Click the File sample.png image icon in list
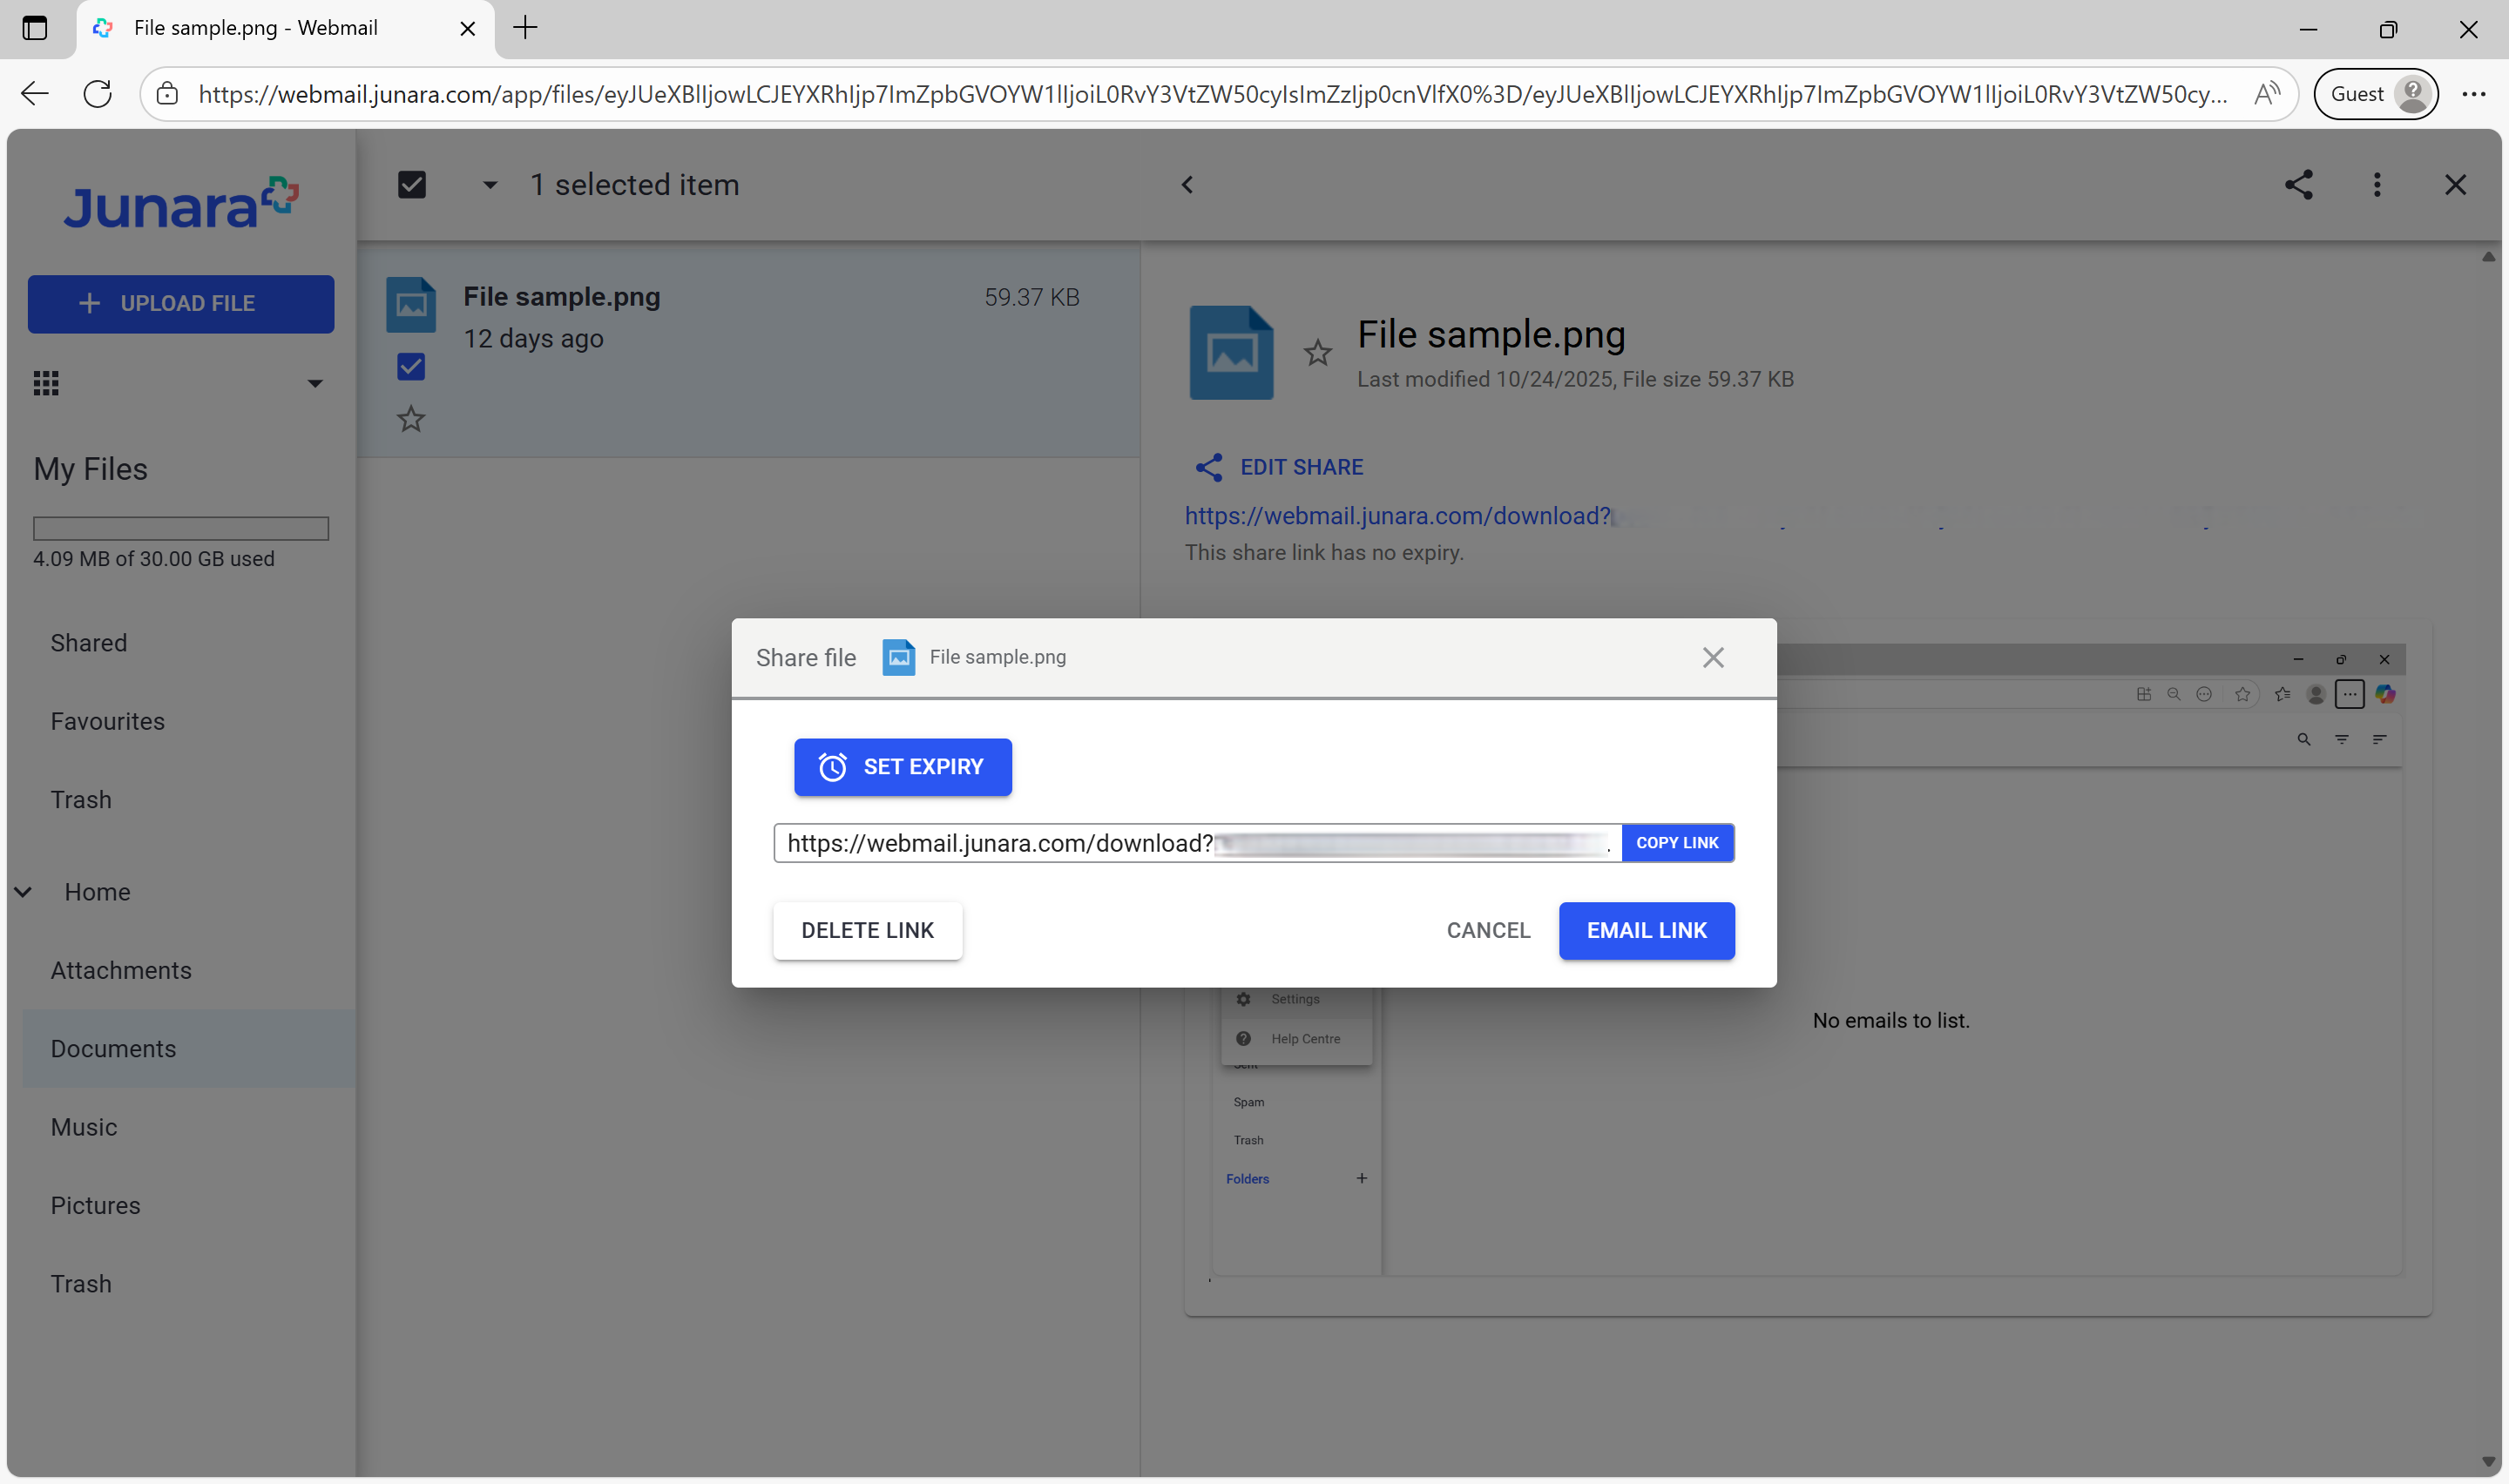Viewport: 2509px width, 1484px height. point(411,304)
